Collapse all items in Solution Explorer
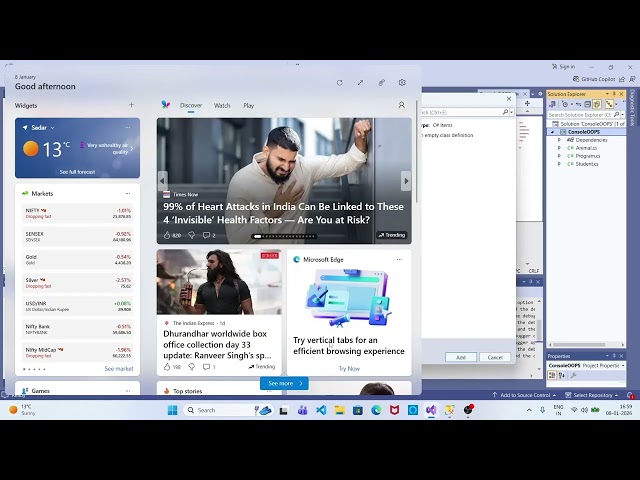This screenshot has height=480, width=640. pos(587,104)
